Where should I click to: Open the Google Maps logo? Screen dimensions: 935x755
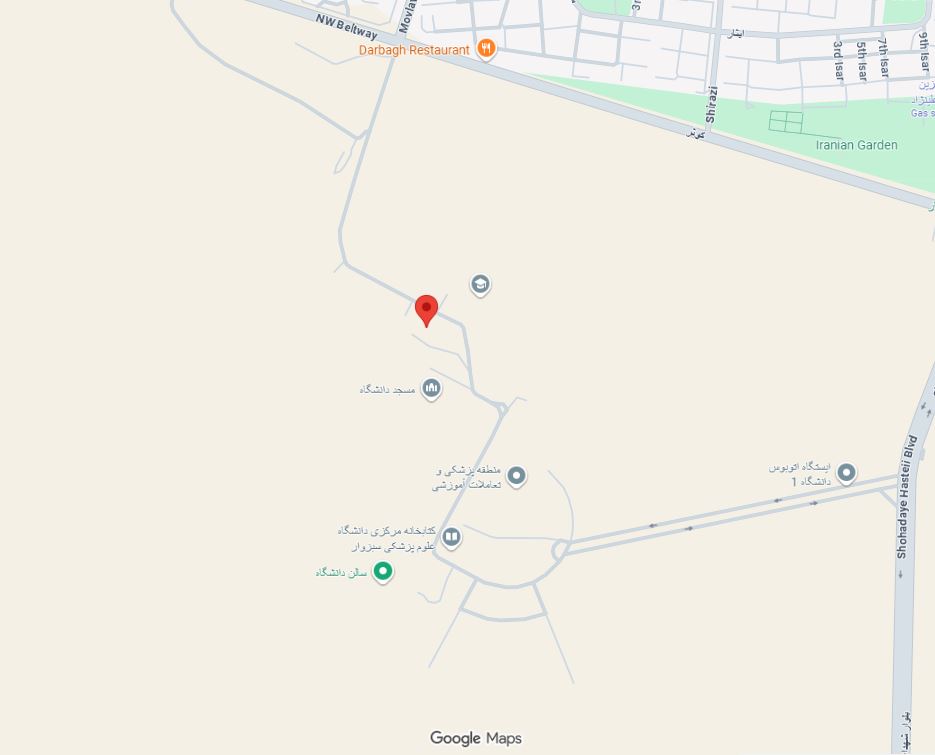(476, 738)
